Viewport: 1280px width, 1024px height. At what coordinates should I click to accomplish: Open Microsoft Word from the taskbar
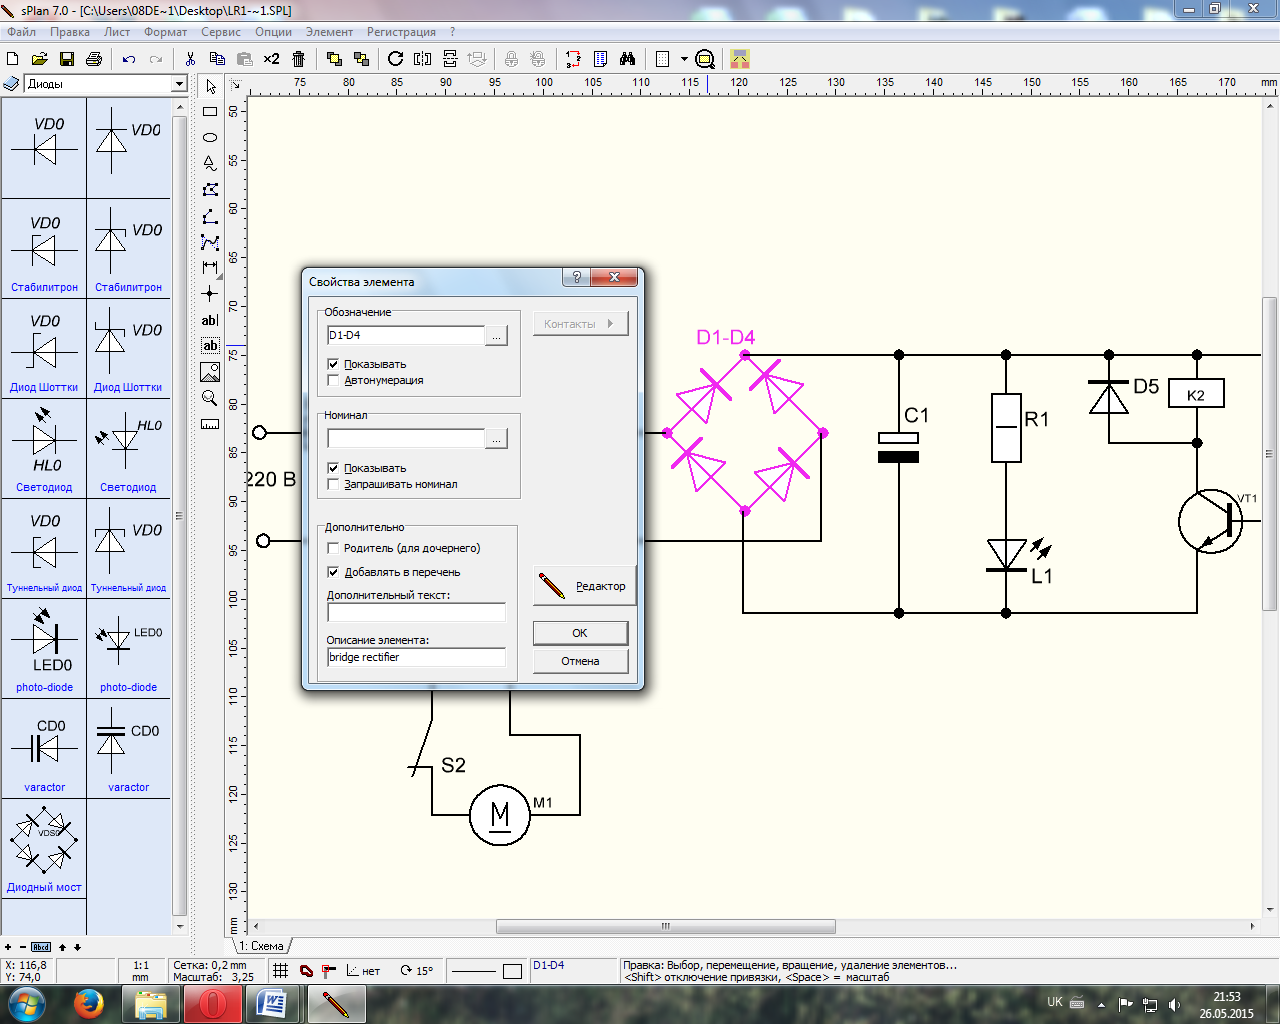pyautogui.click(x=272, y=1004)
